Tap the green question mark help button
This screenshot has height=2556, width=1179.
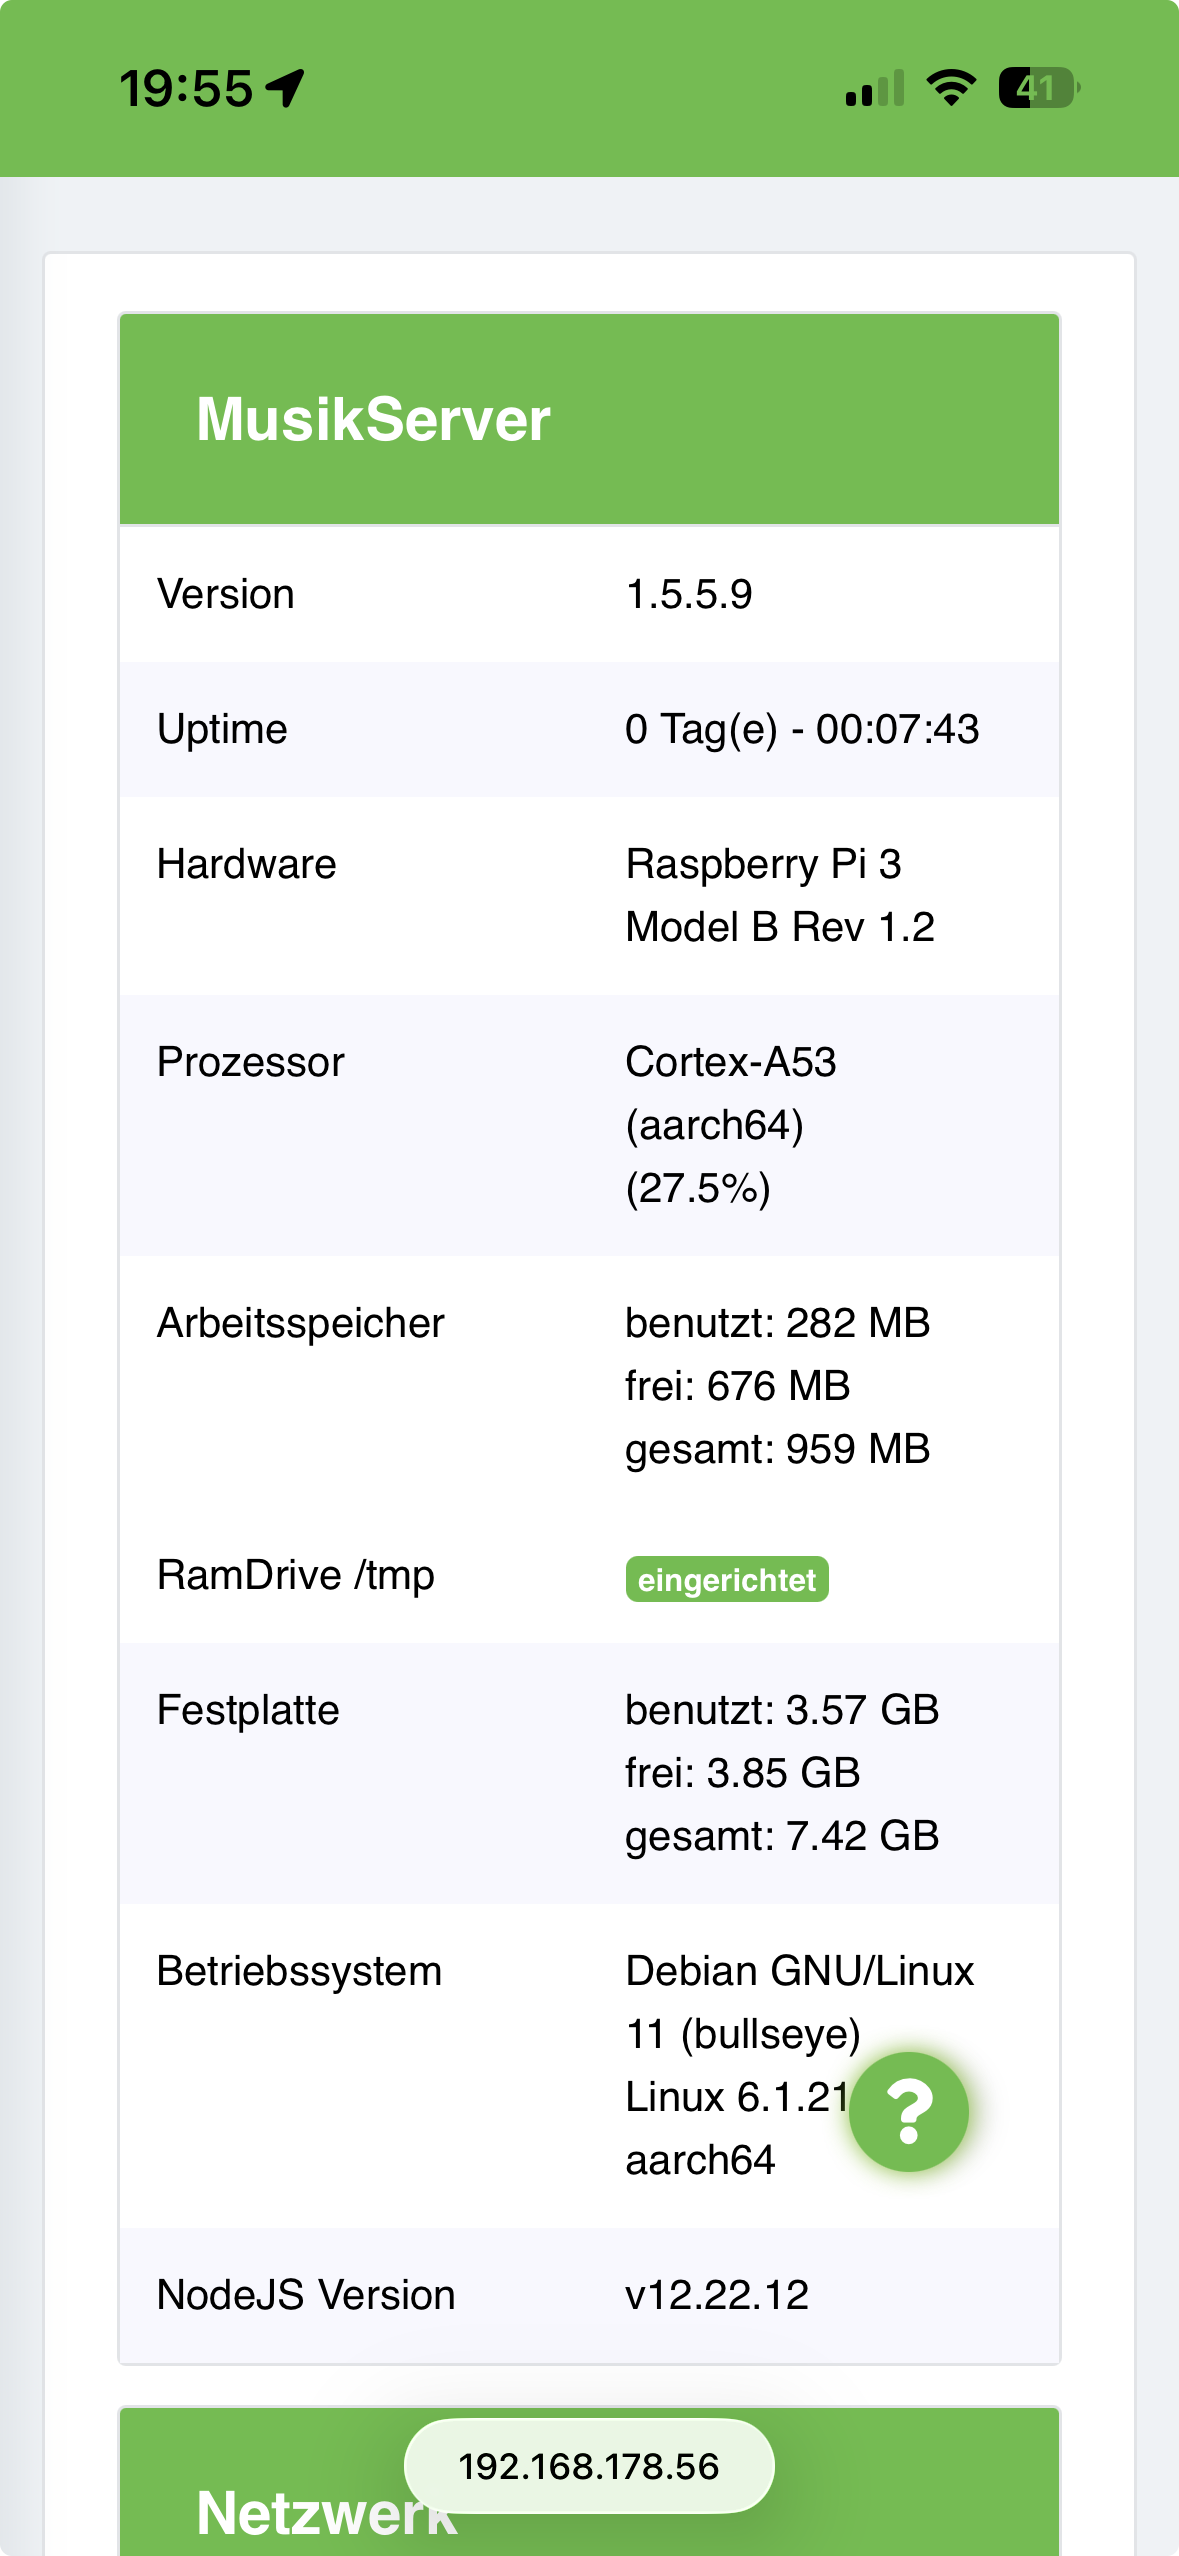tap(908, 2111)
